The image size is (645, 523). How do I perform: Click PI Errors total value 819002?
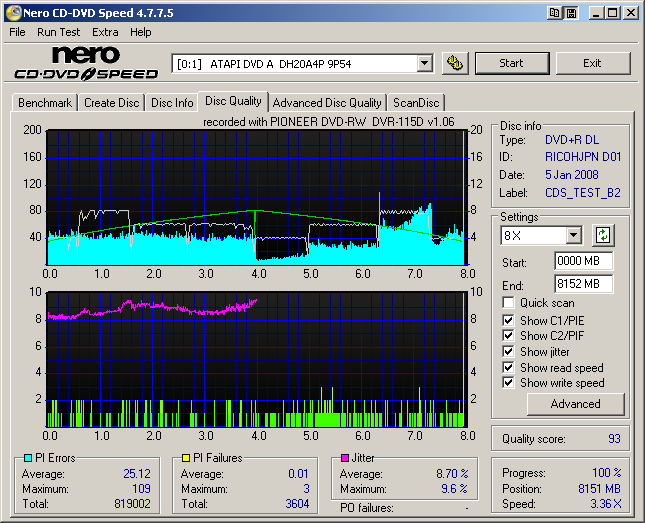[132, 504]
